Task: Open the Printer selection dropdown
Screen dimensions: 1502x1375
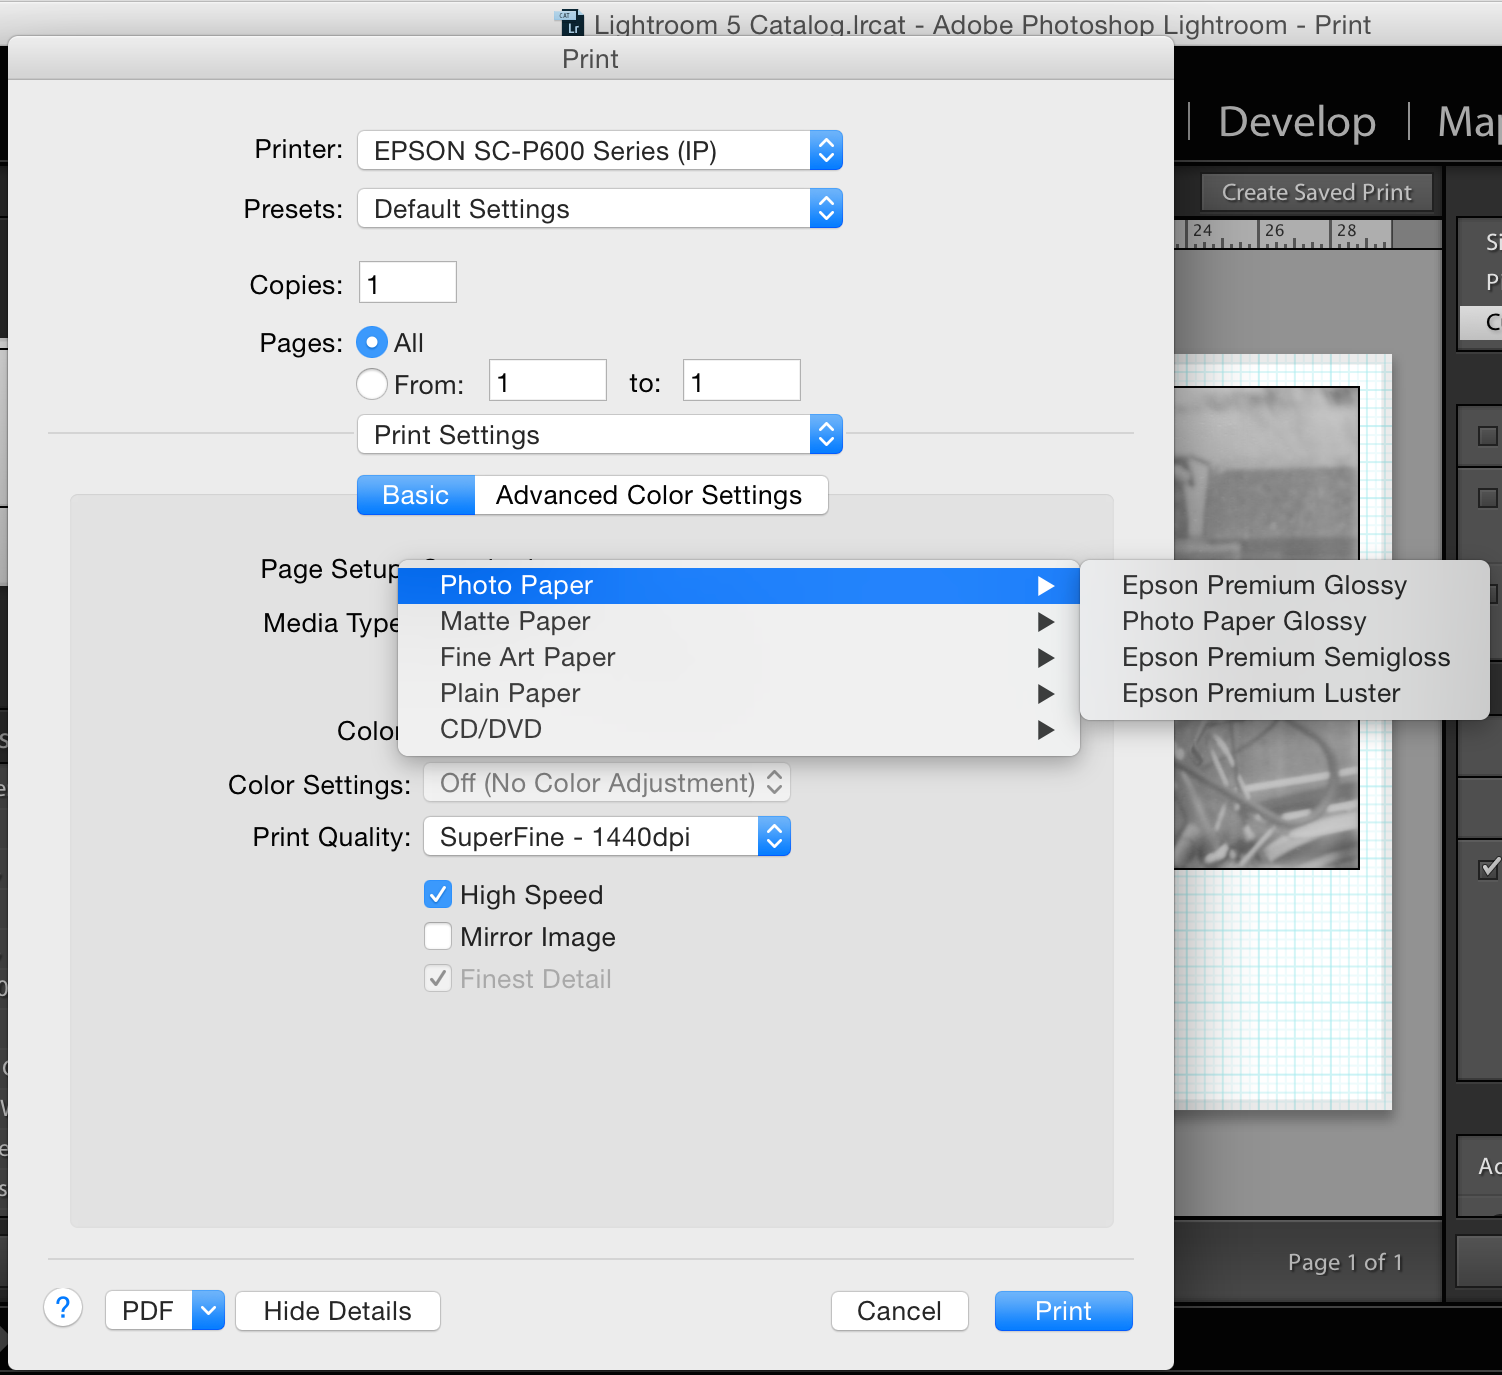Action: [600, 151]
